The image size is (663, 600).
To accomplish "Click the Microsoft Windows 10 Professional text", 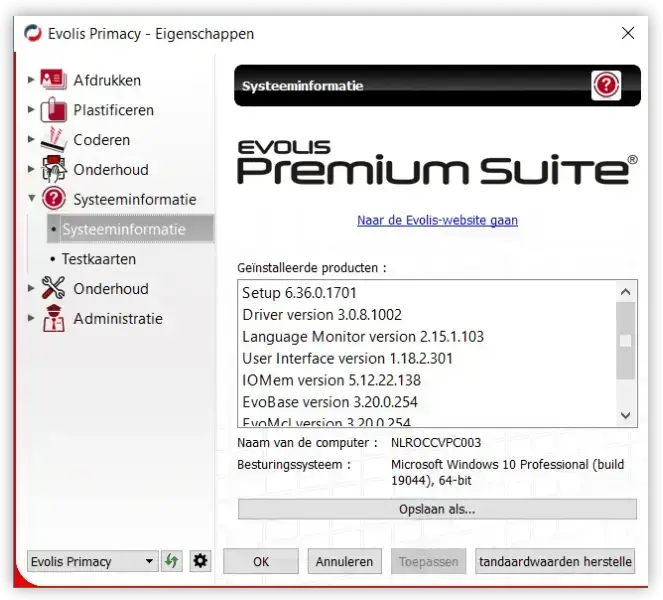I will pyautogui.click(x=507, y=472).
